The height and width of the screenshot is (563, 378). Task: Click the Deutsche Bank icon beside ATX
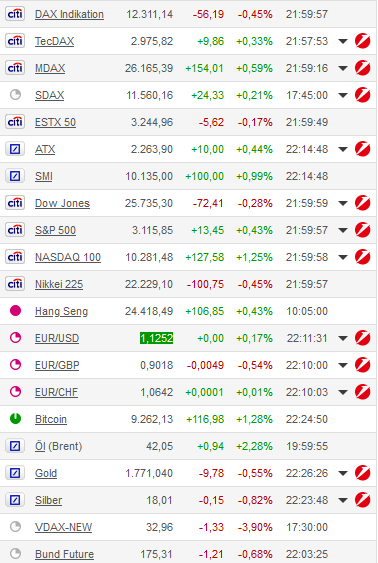tap(15, 149)
